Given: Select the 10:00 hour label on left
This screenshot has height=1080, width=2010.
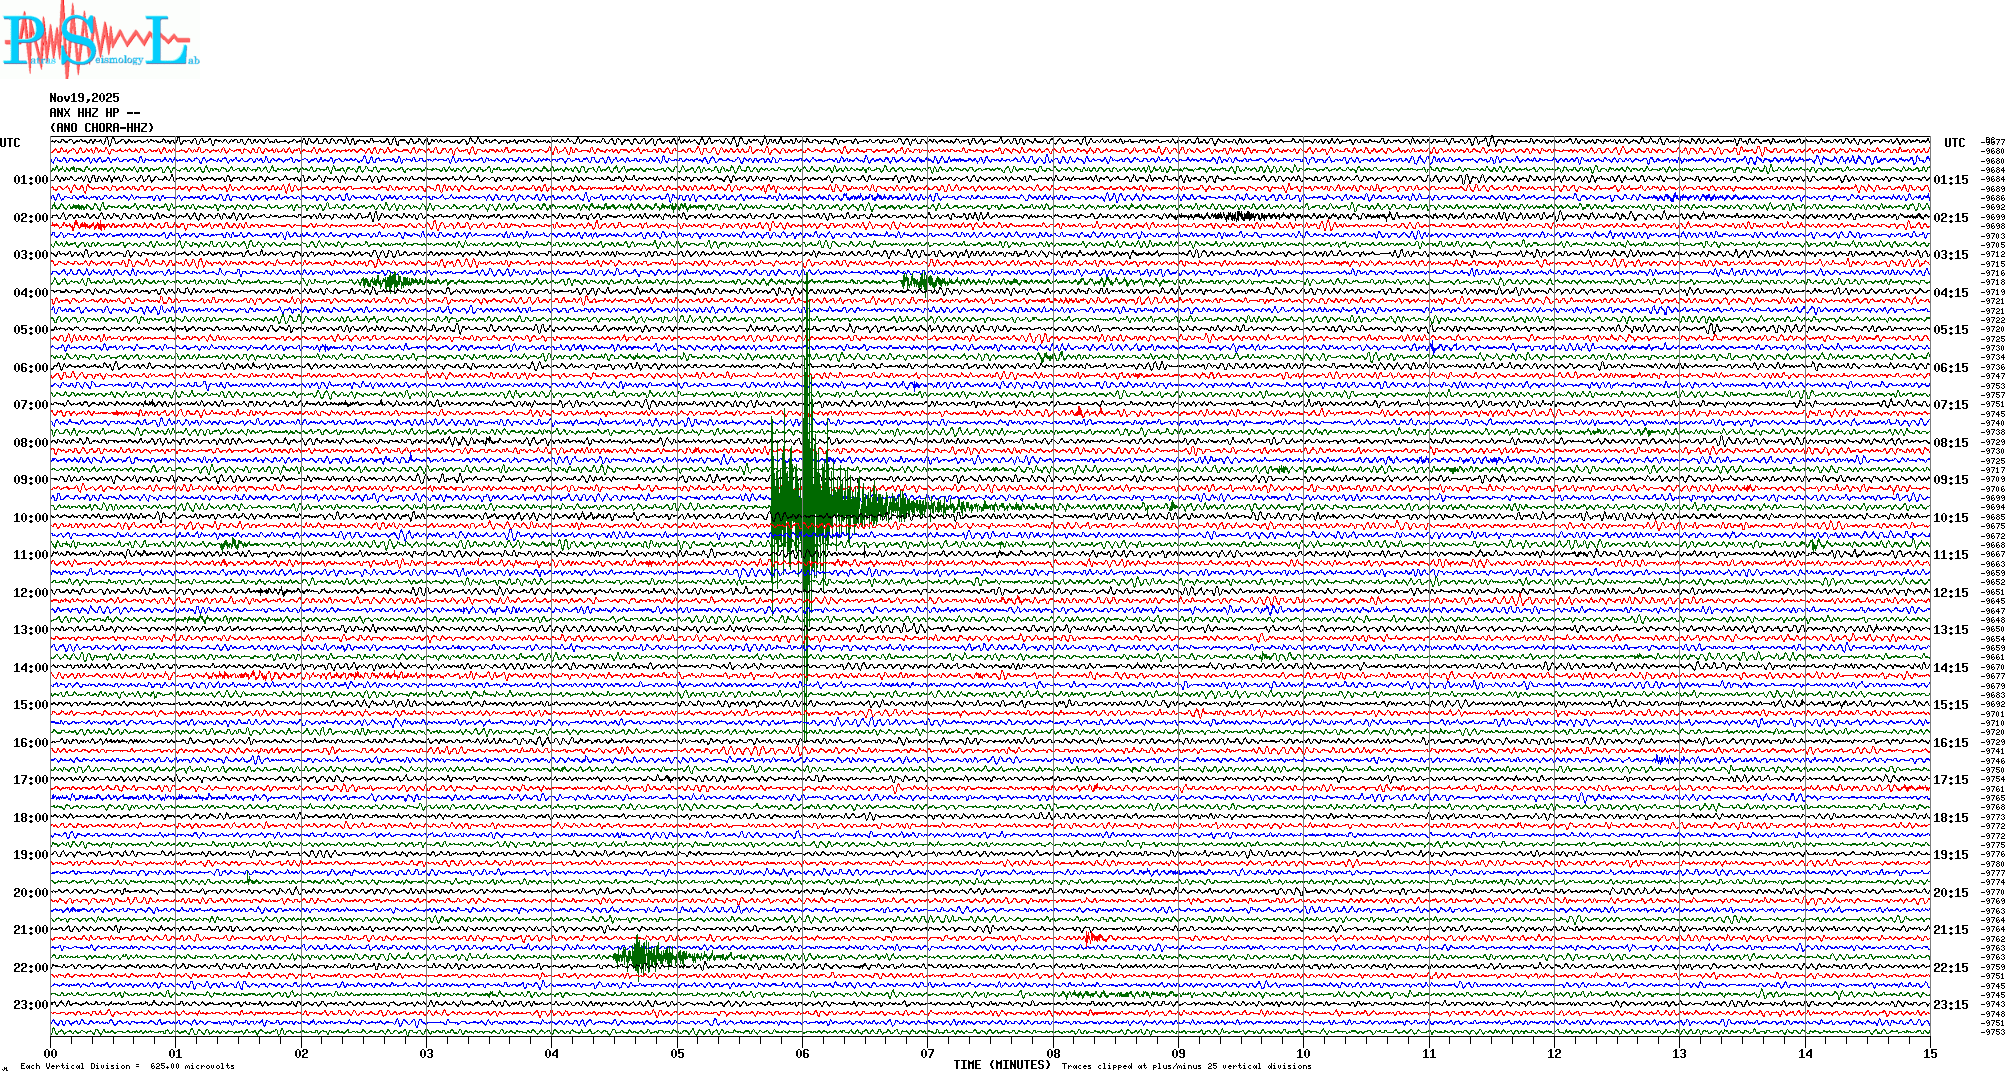Looking at the screenshot, I should (x=30, y=518).
